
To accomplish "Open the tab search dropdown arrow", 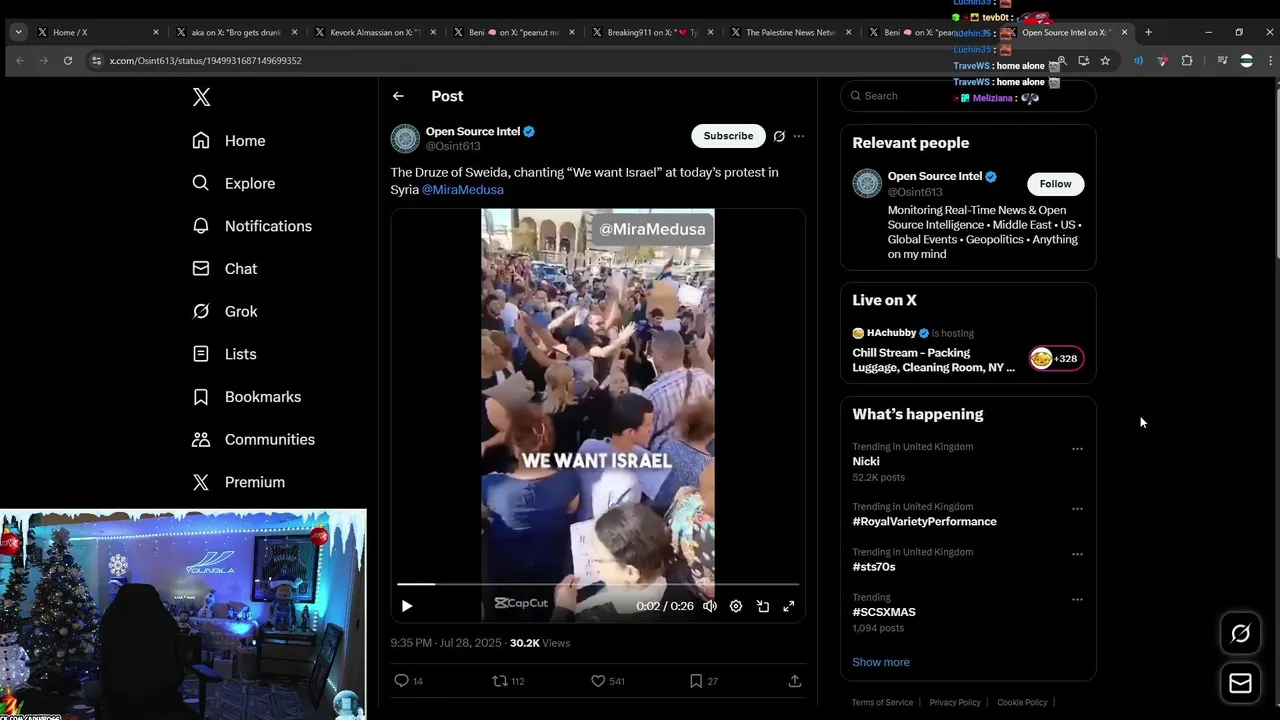I will (18, 32).
